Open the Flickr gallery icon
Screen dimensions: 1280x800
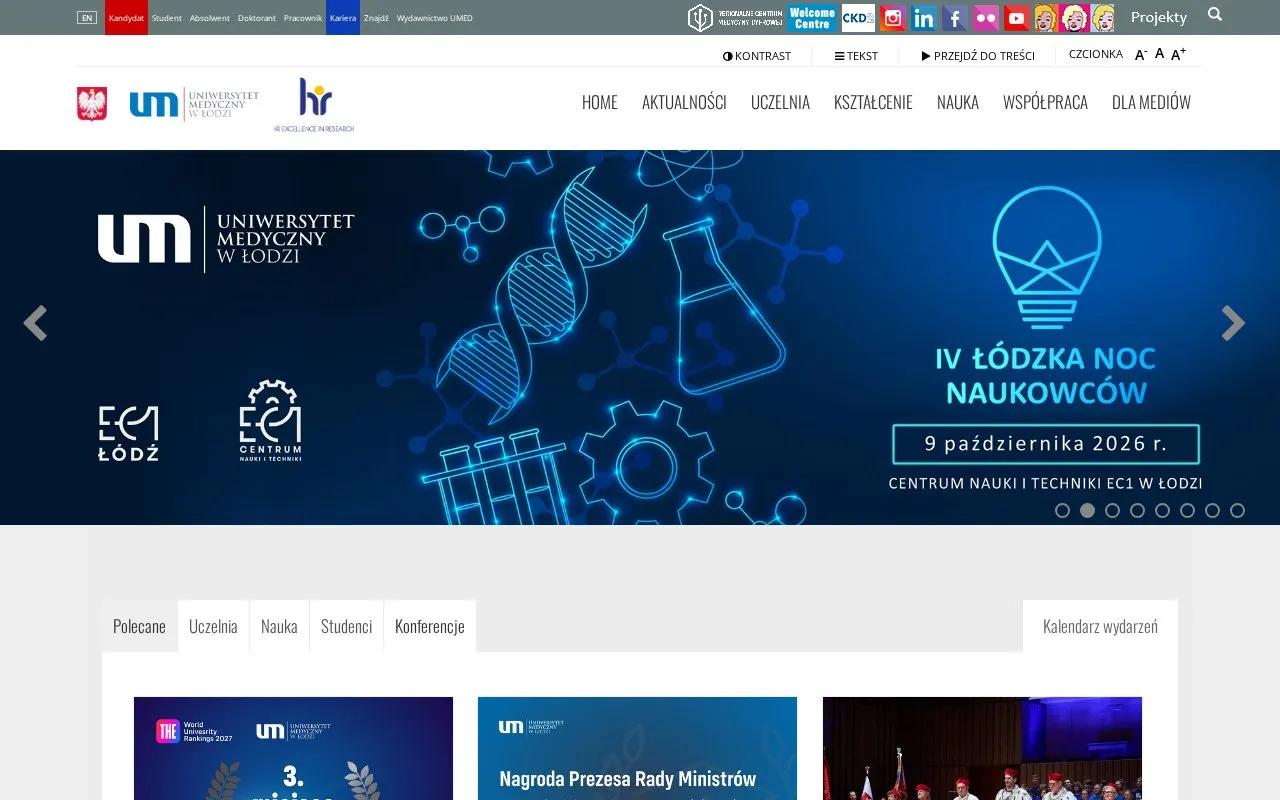click(986, 18)
